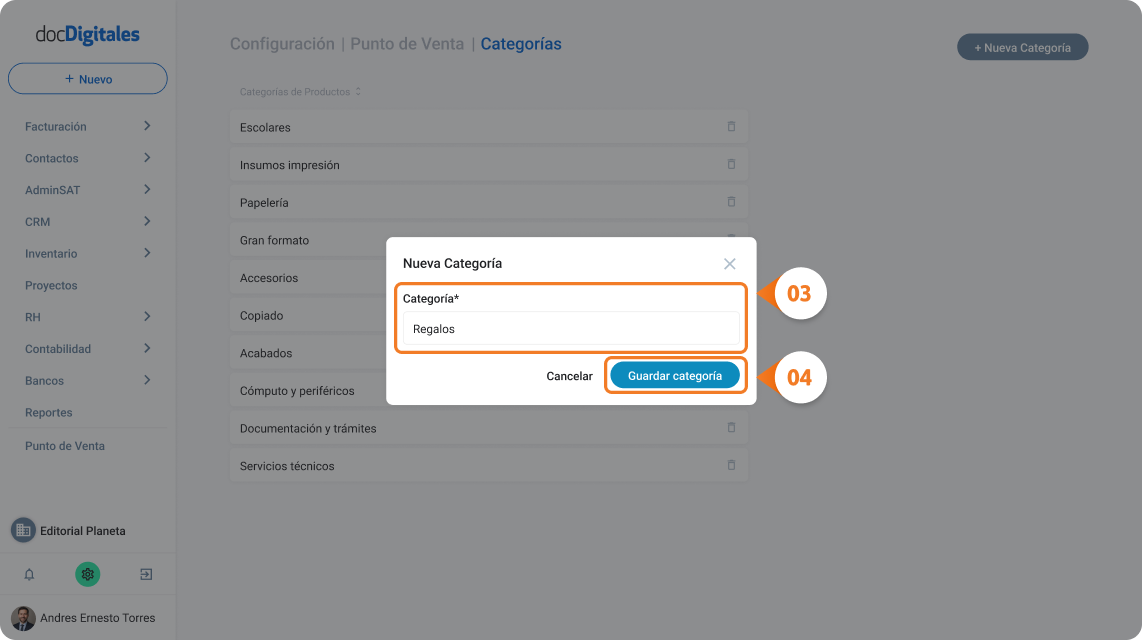Sort by Categorías de Productos header
The image size is (1142, 640).
(300, 92)
